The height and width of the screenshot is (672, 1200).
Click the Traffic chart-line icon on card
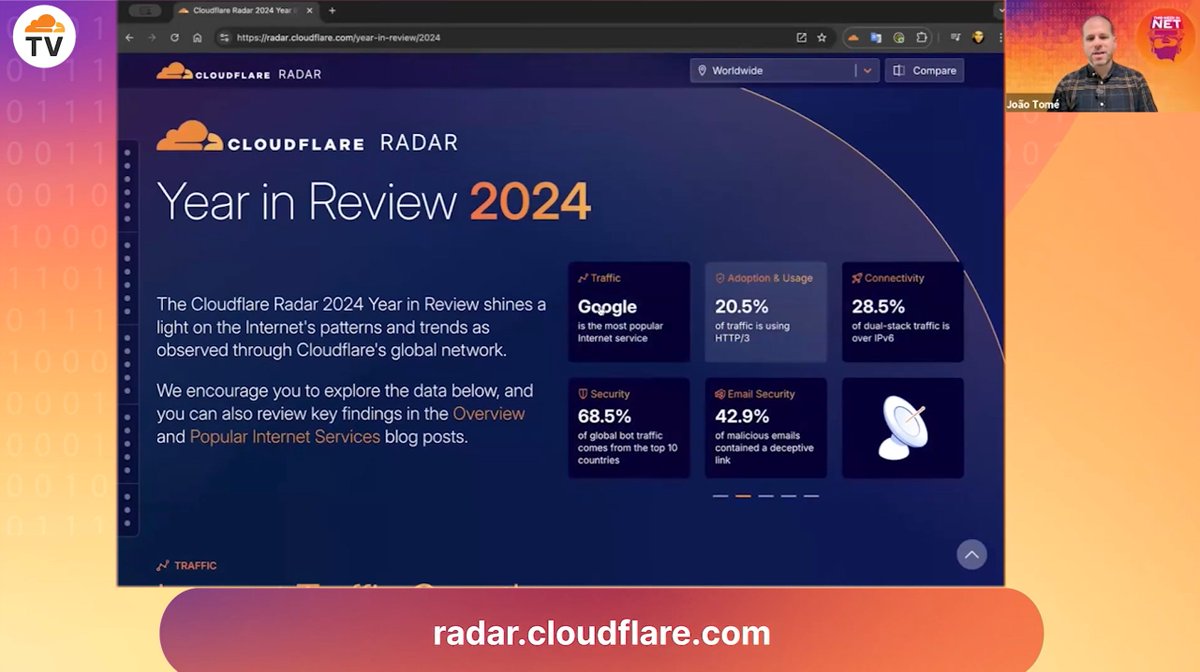(x=583, y=278)
